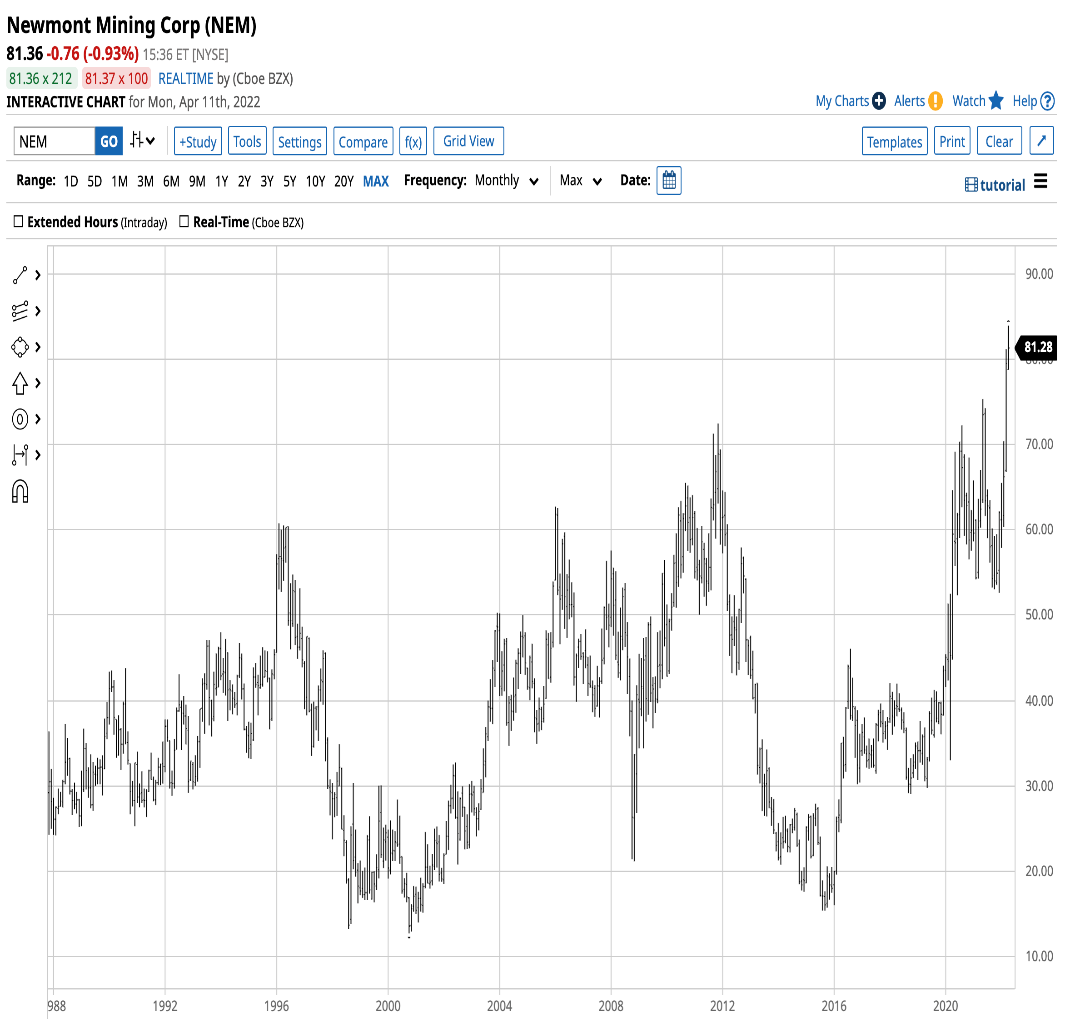Select the trend line drawing tool

pos(20,275)
